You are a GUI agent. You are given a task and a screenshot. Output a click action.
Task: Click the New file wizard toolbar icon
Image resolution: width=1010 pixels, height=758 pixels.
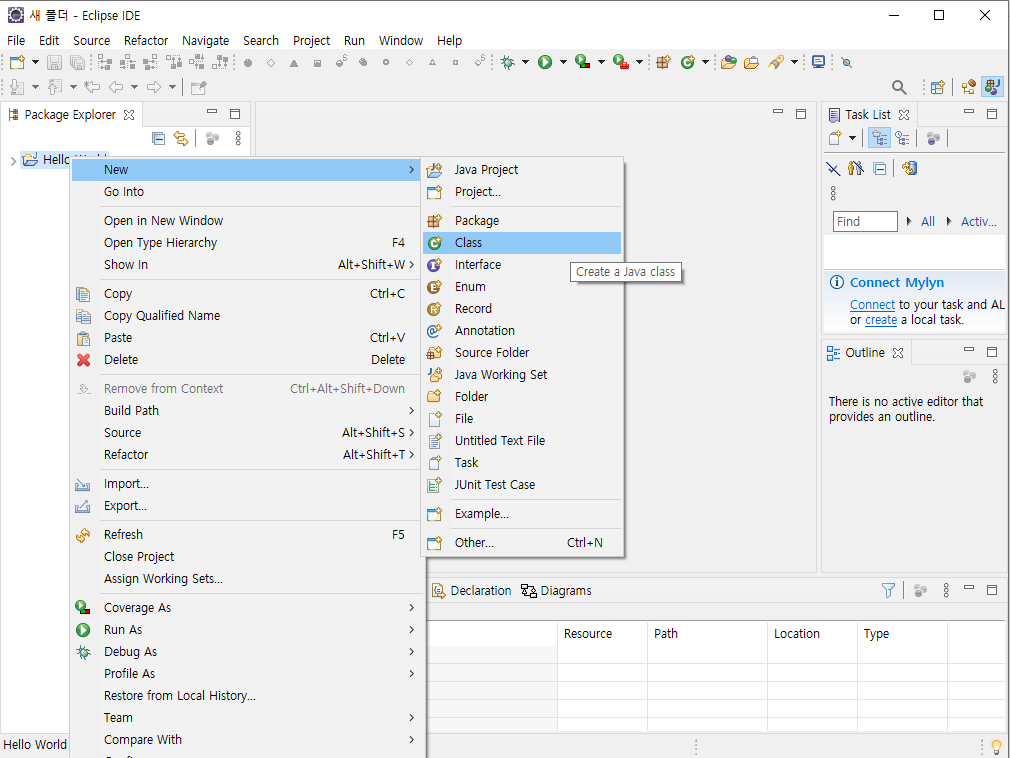coord(17,62)
